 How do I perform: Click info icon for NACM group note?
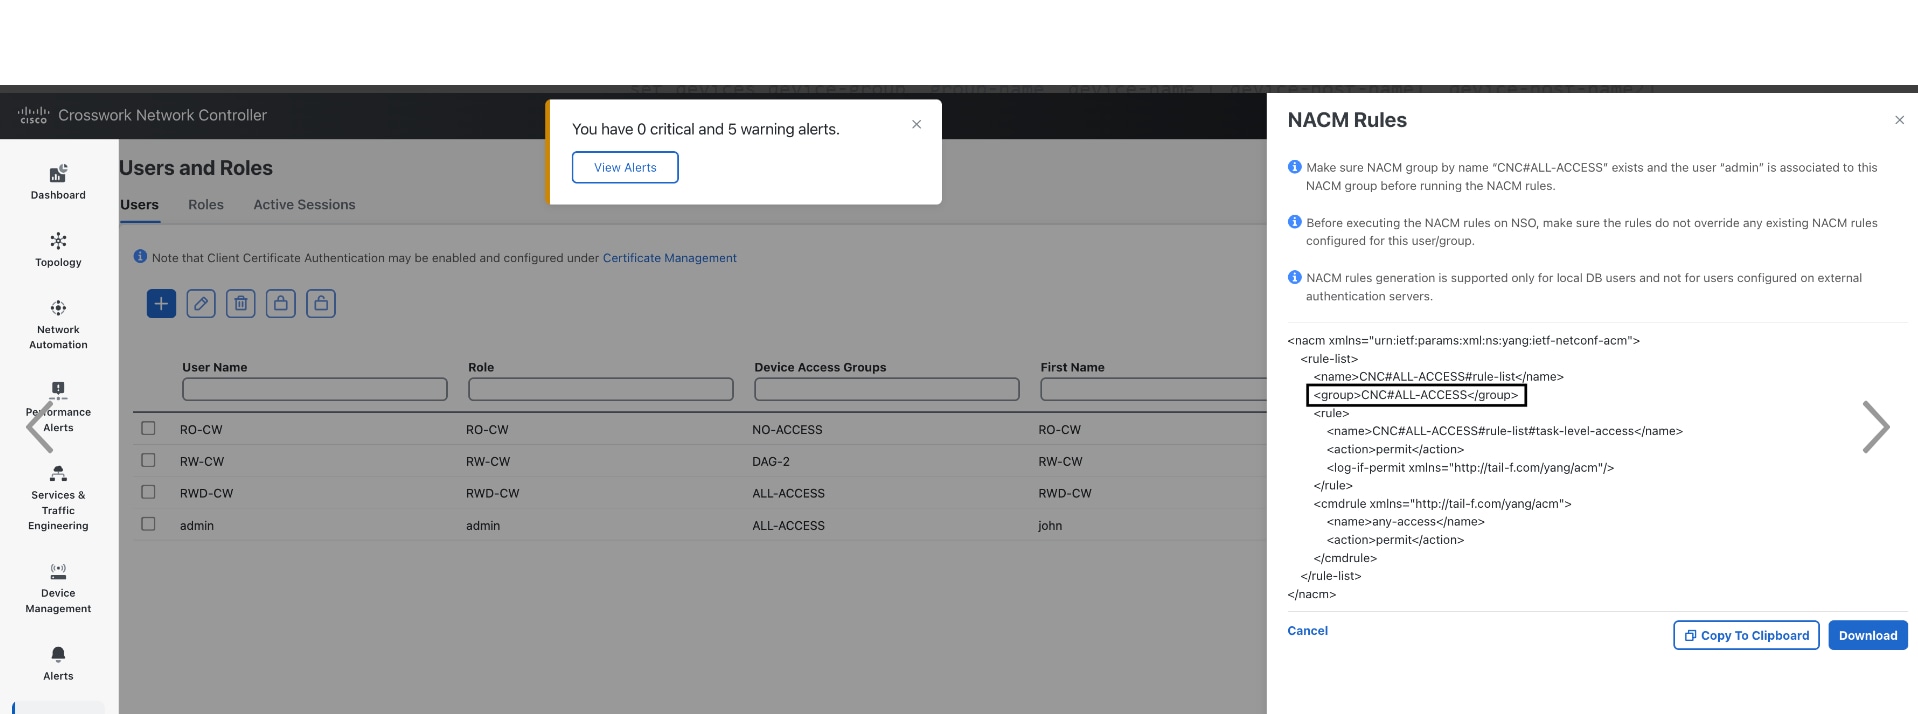click(1294, 167)
